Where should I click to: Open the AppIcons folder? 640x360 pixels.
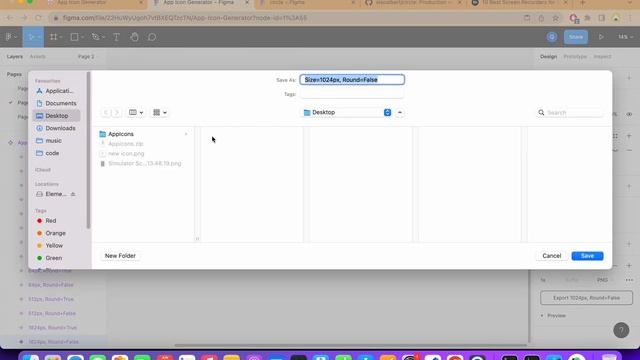click(121, 134)
